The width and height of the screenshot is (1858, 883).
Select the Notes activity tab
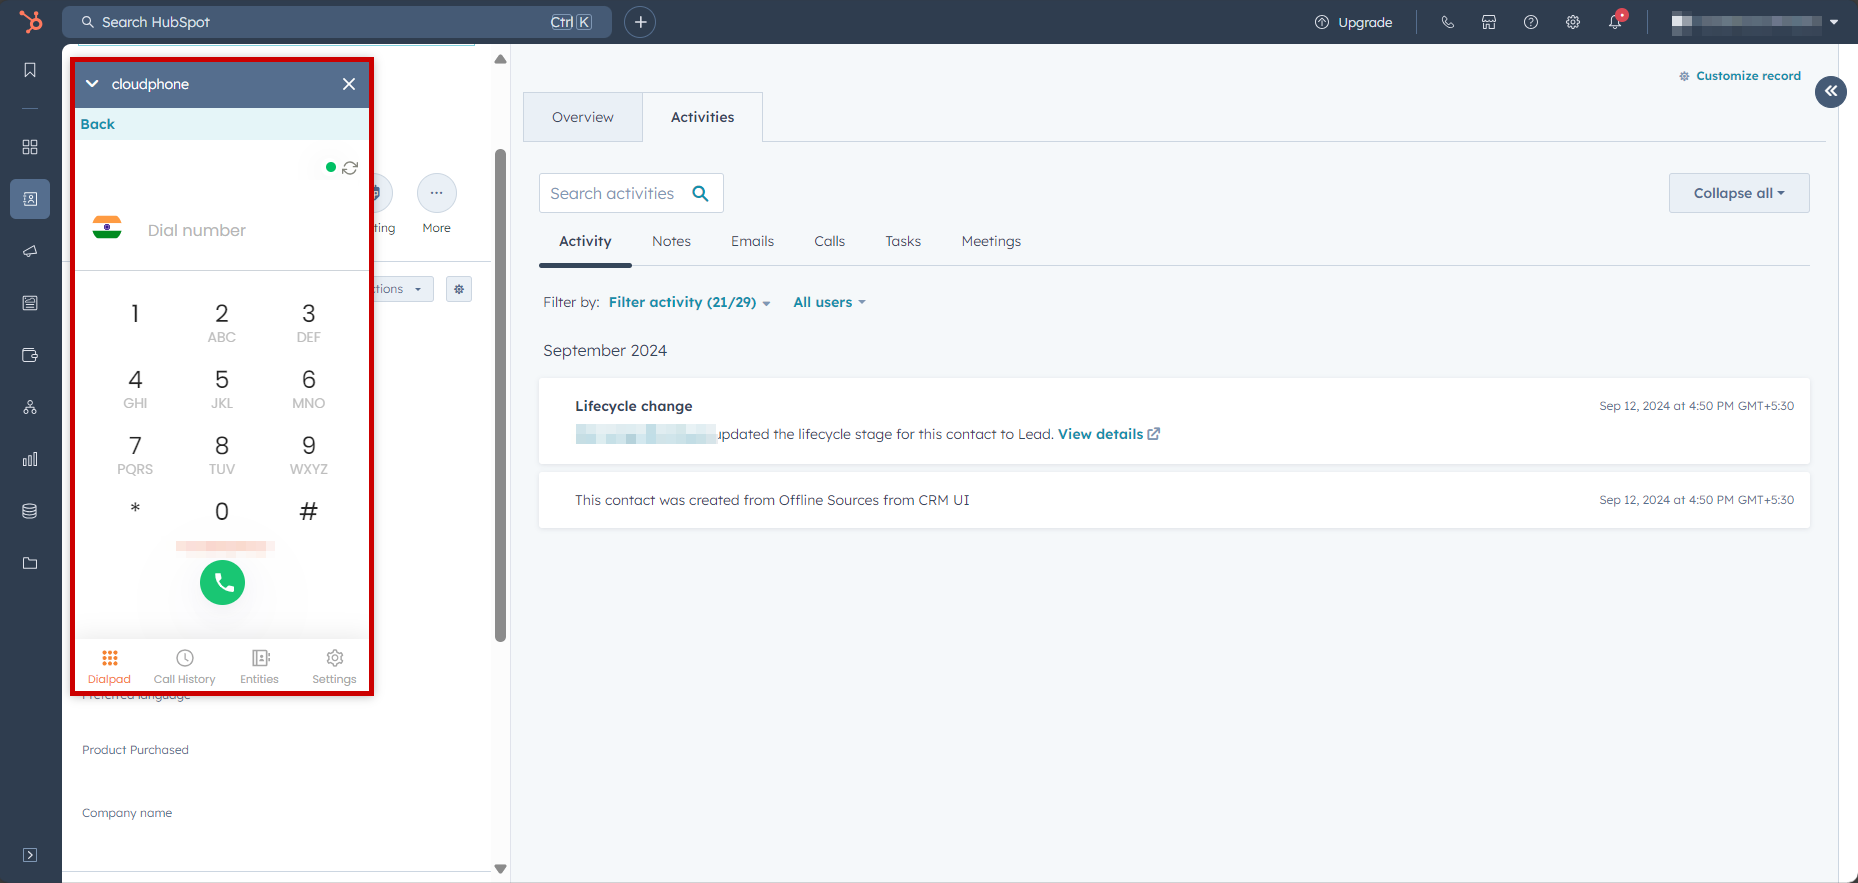tap(672, 241)
